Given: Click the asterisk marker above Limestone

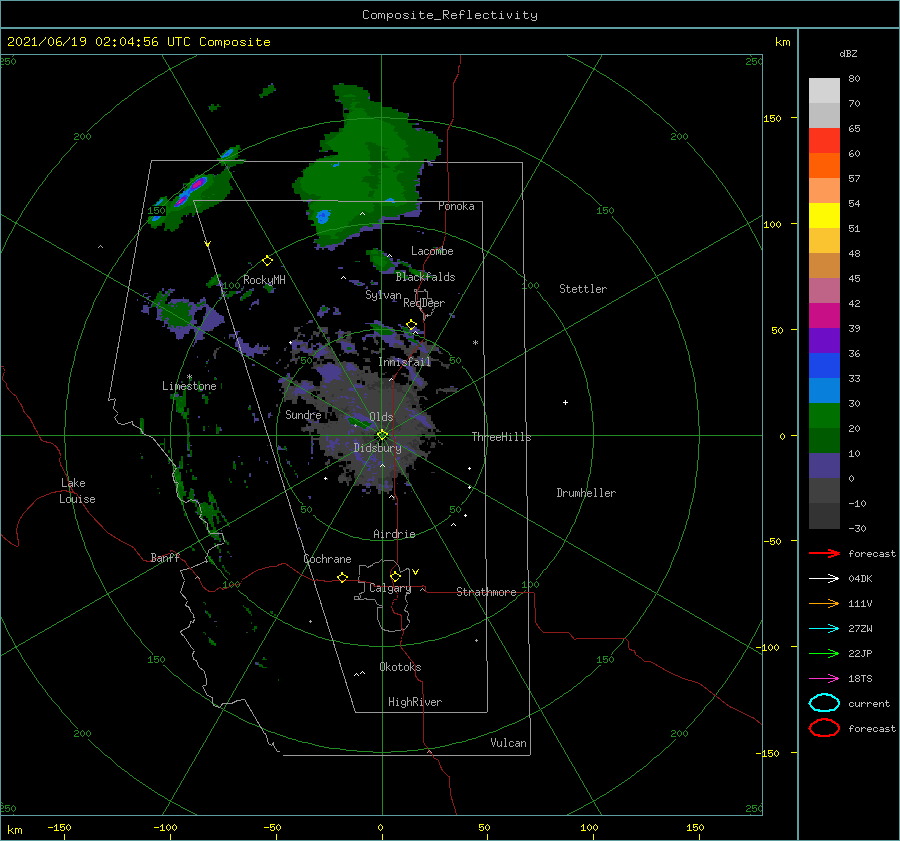Looking at the screenshot, I should (189, 377).
